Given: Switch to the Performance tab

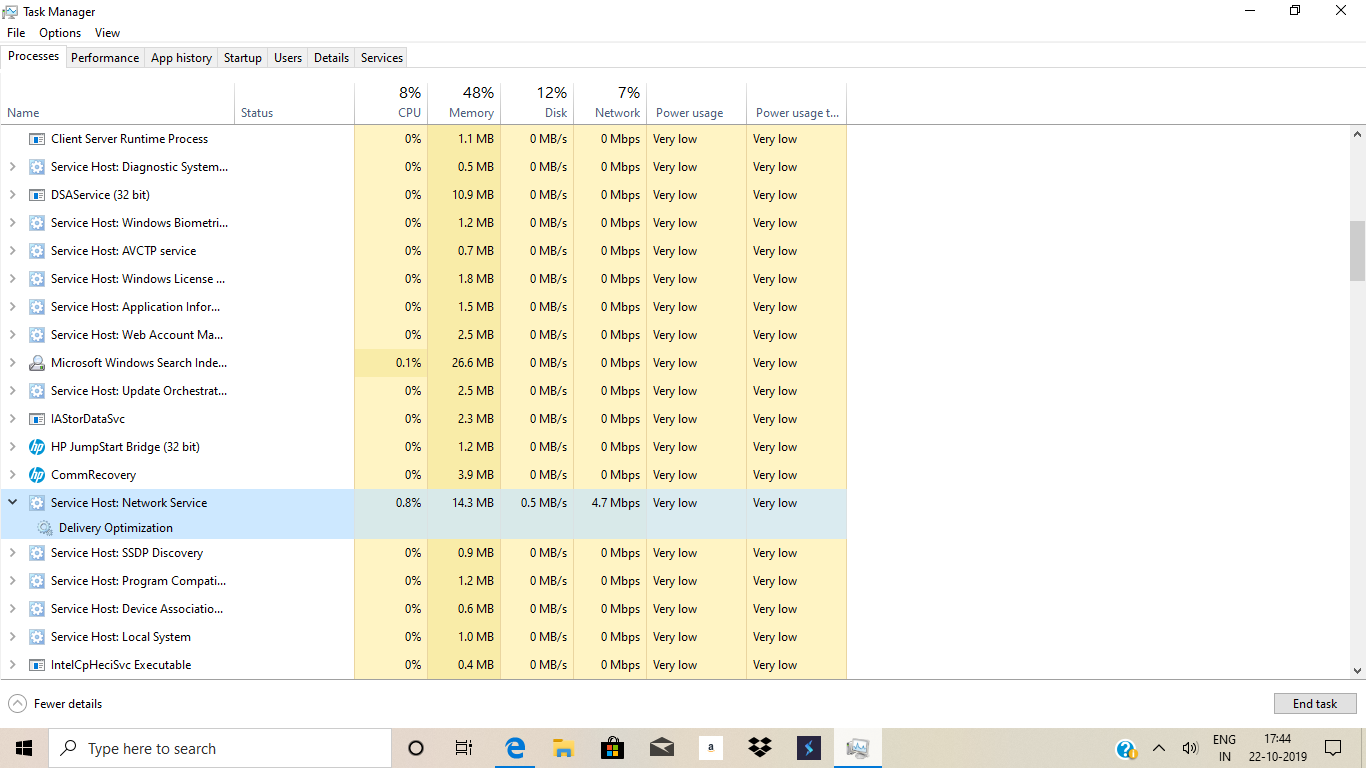Looking at the screenshot, I should tap(105, 58).
